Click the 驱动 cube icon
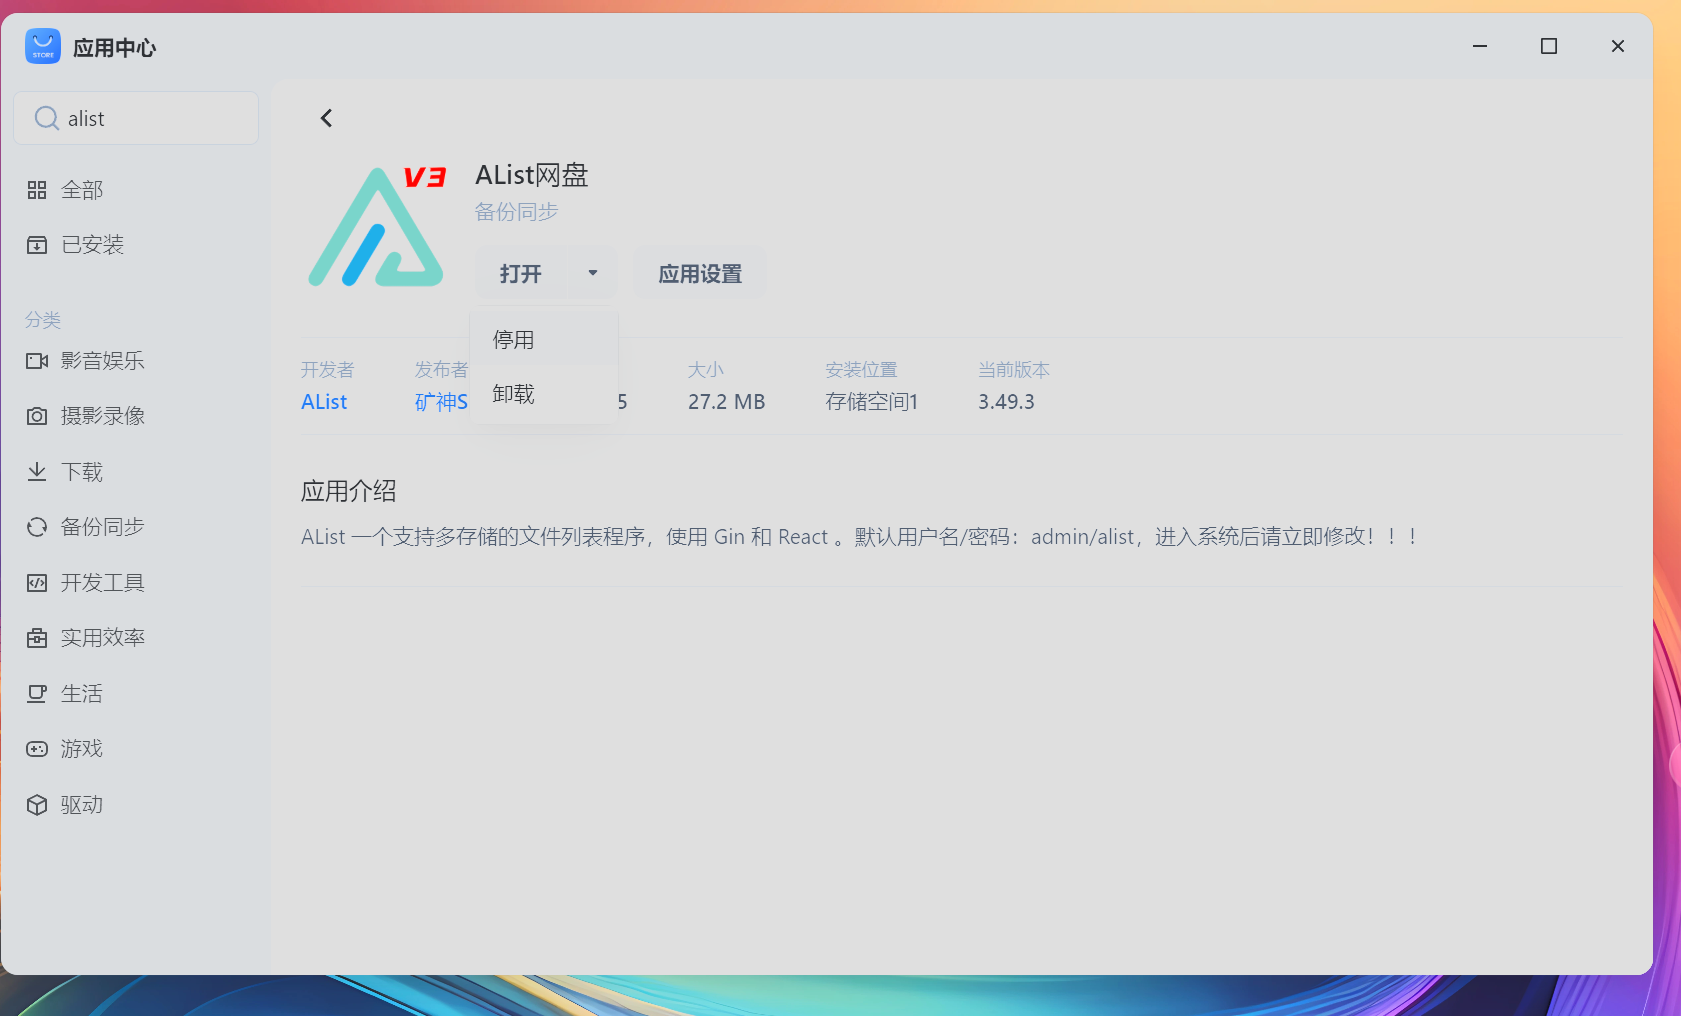Viewport: 1681px width, 1016px height. coord(37,805)
